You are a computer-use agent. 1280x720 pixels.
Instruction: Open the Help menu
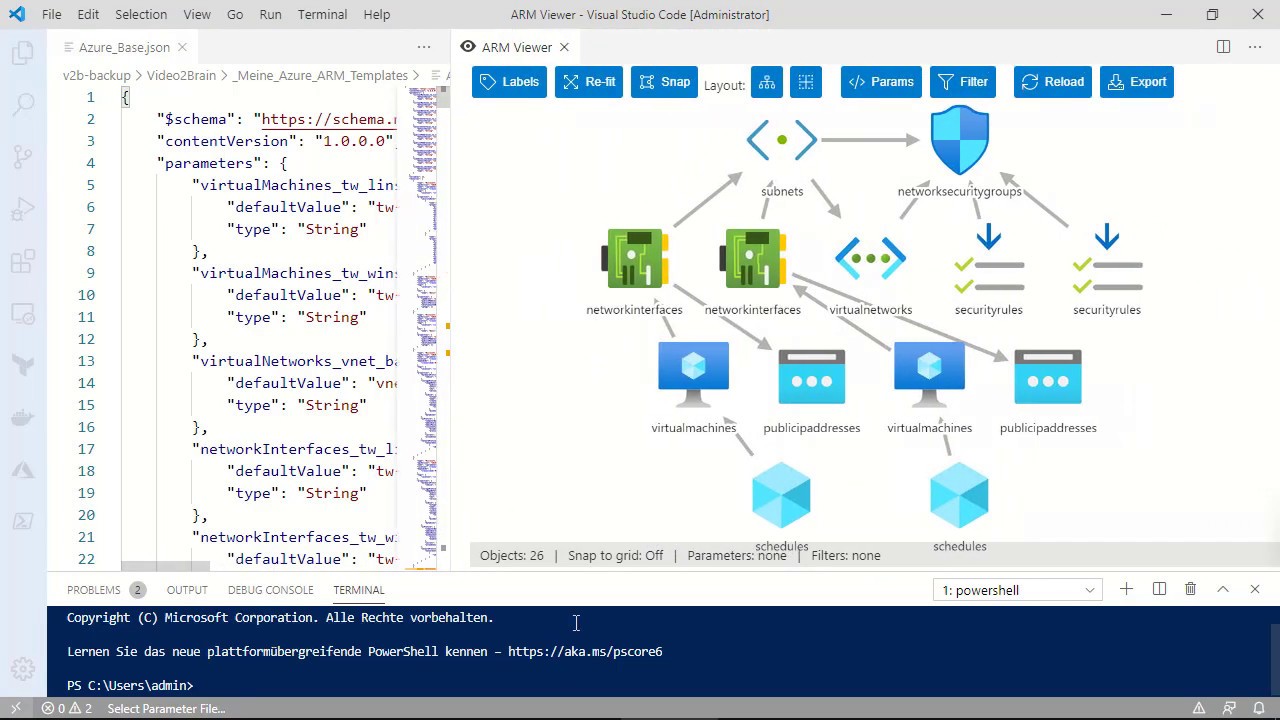[x=377, y=14]
